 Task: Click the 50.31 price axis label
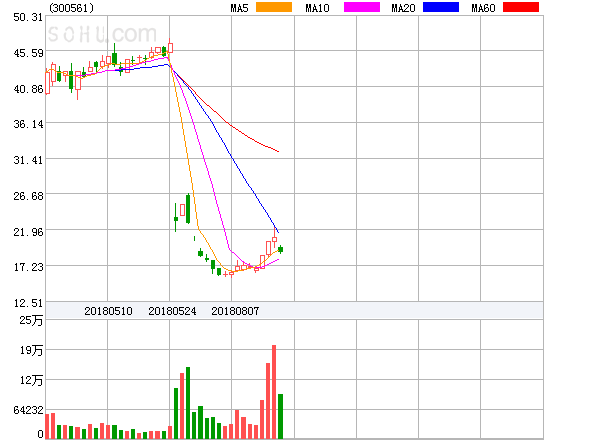[28, 17]
